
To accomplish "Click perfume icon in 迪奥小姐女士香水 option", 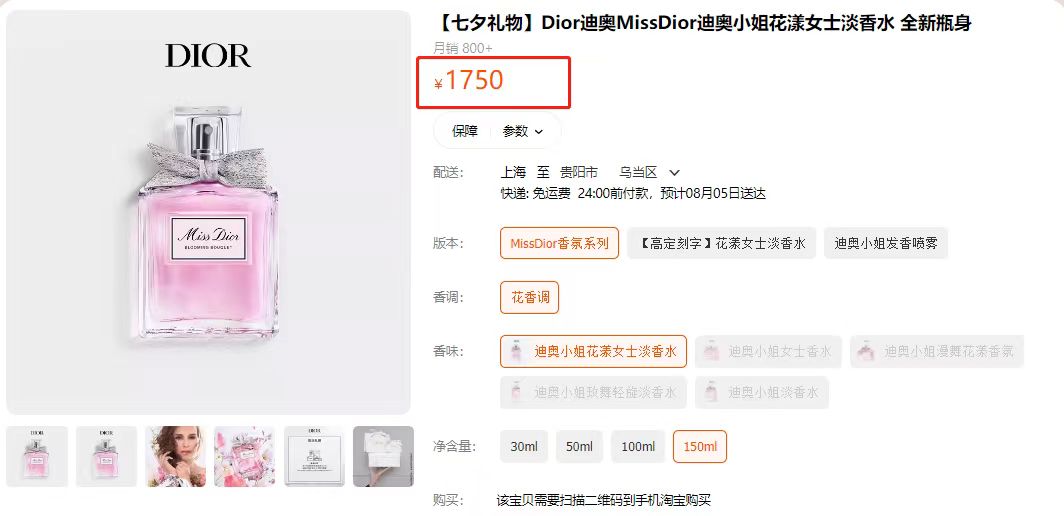I will pos(712,352).
